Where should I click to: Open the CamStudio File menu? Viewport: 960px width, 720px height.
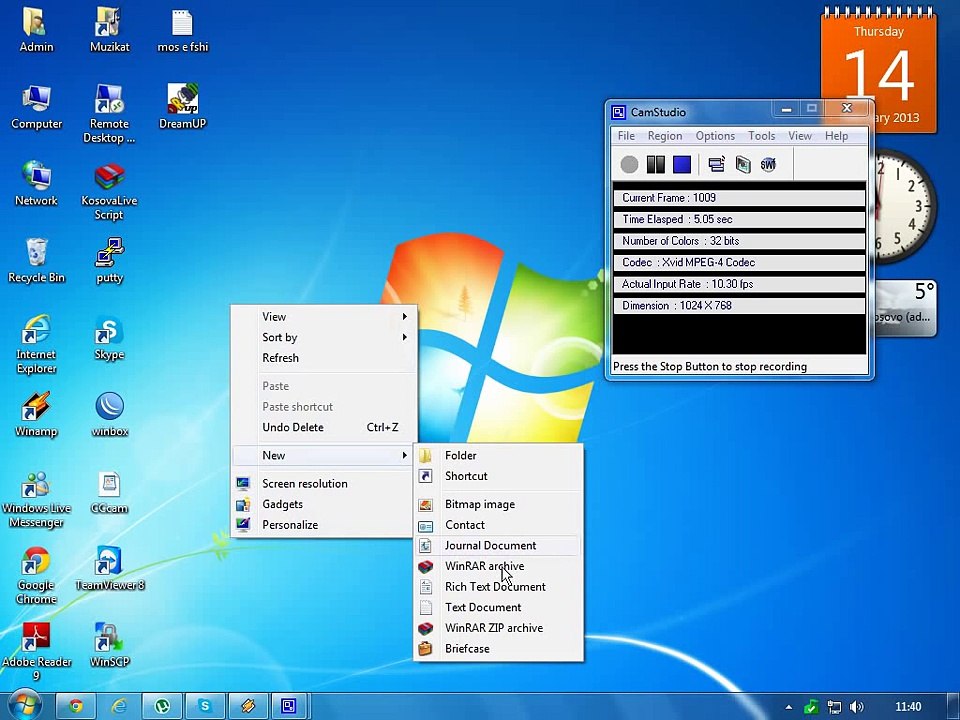coord(626,136)
